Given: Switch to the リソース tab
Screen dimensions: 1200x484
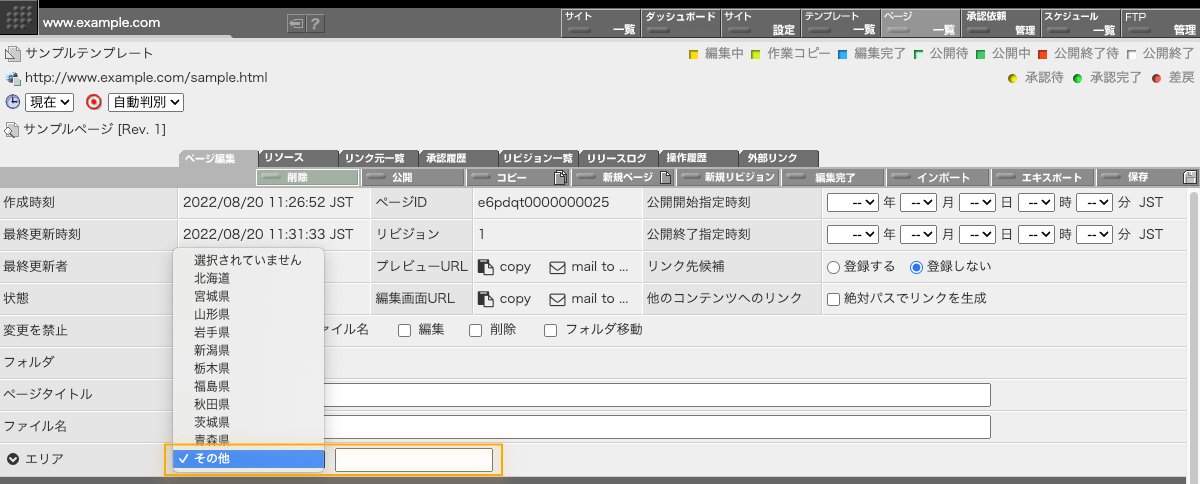Looking at the screenshot, I should click(297, 158).
